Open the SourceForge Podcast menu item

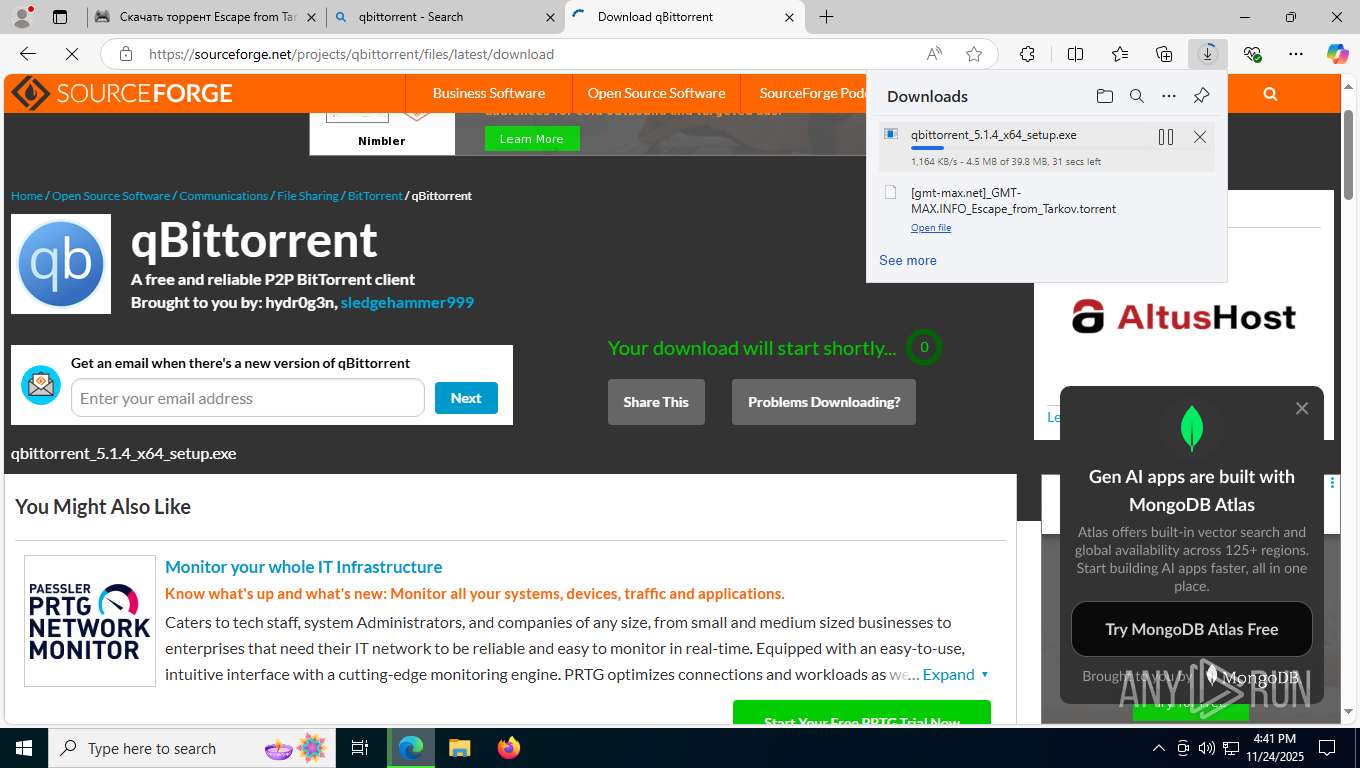click(813, 93)
